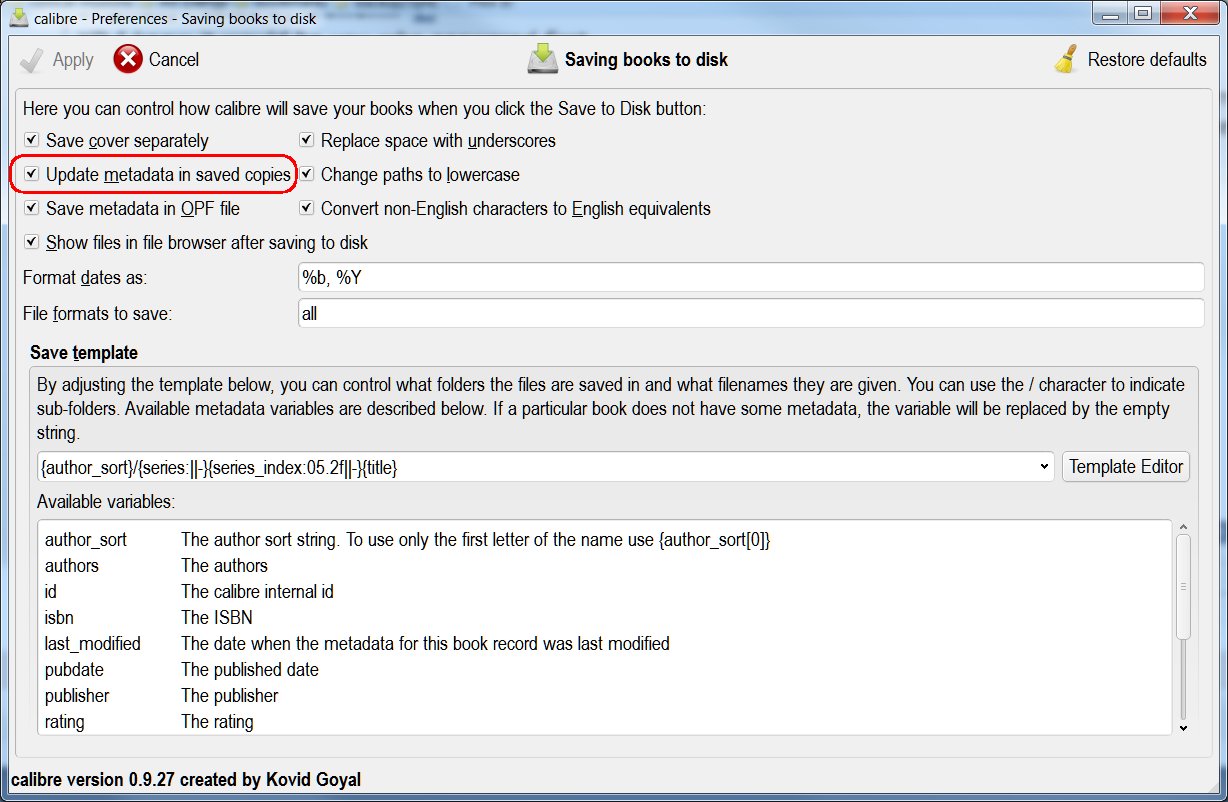Select the pubdate variable row
The image size is (1228, 802).
click(x=604, y=670)
